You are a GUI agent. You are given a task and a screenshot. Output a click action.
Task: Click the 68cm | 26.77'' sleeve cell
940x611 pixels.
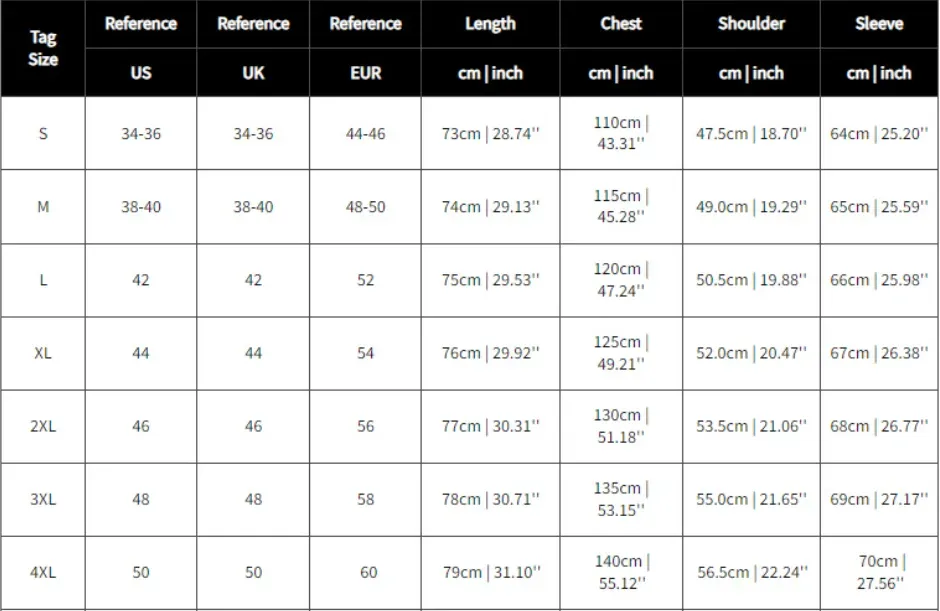tap(879, 426)
